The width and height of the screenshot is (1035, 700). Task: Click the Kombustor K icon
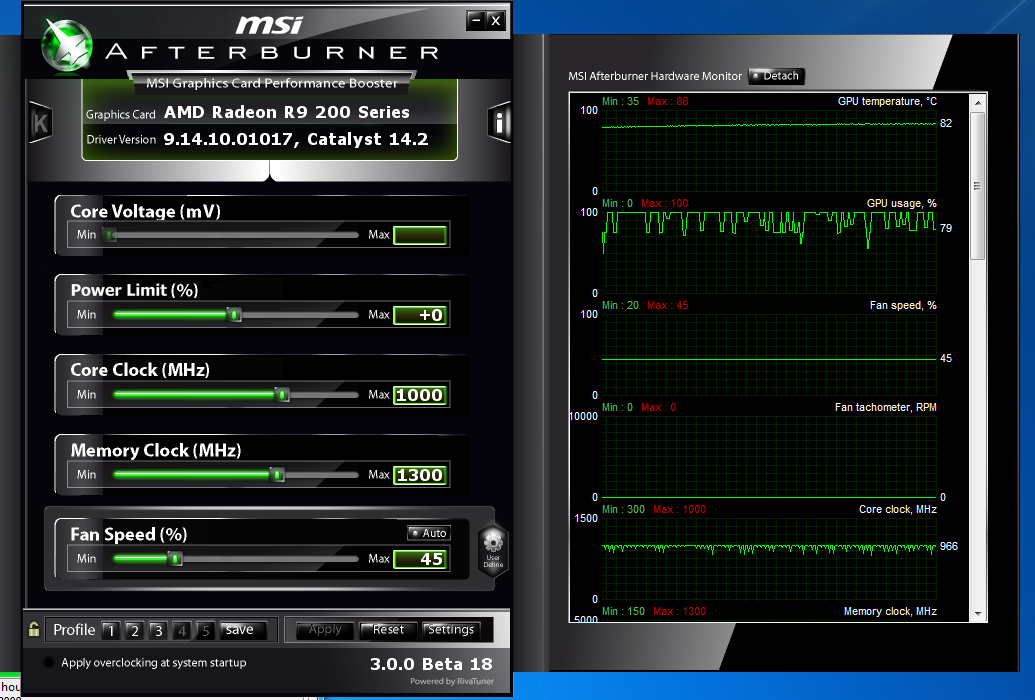[40, 123]
